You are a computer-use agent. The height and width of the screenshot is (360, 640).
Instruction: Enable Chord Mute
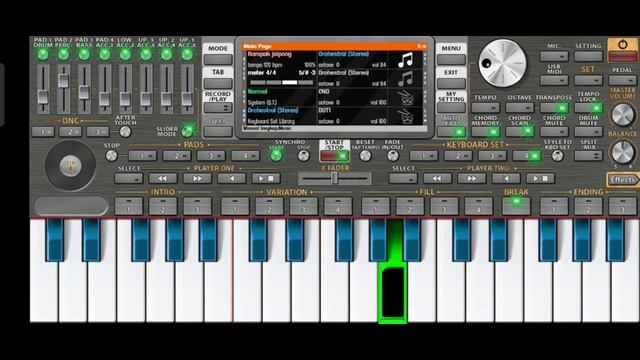click(554, 131)
